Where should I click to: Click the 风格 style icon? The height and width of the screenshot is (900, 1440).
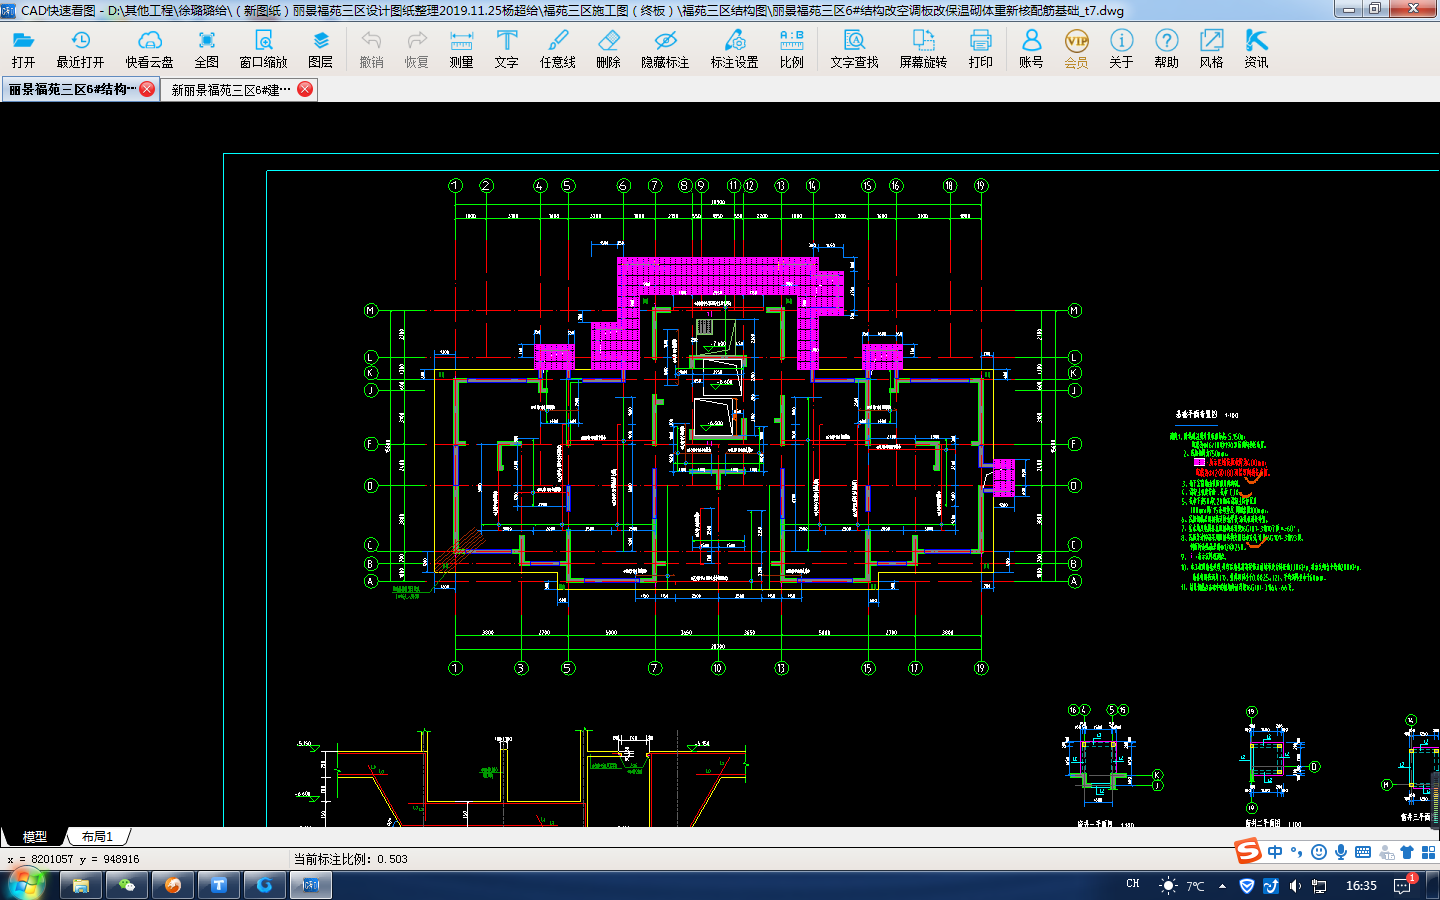(x=1211, y=48)
